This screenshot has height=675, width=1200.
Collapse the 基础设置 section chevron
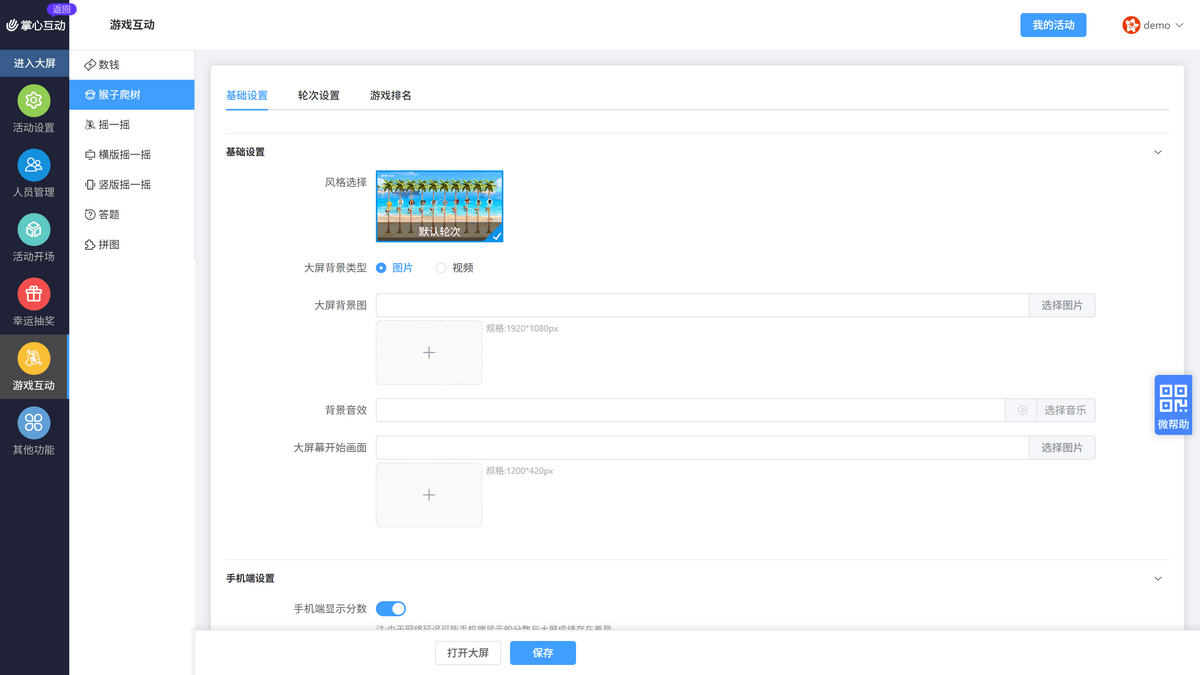pos(1158,152)
